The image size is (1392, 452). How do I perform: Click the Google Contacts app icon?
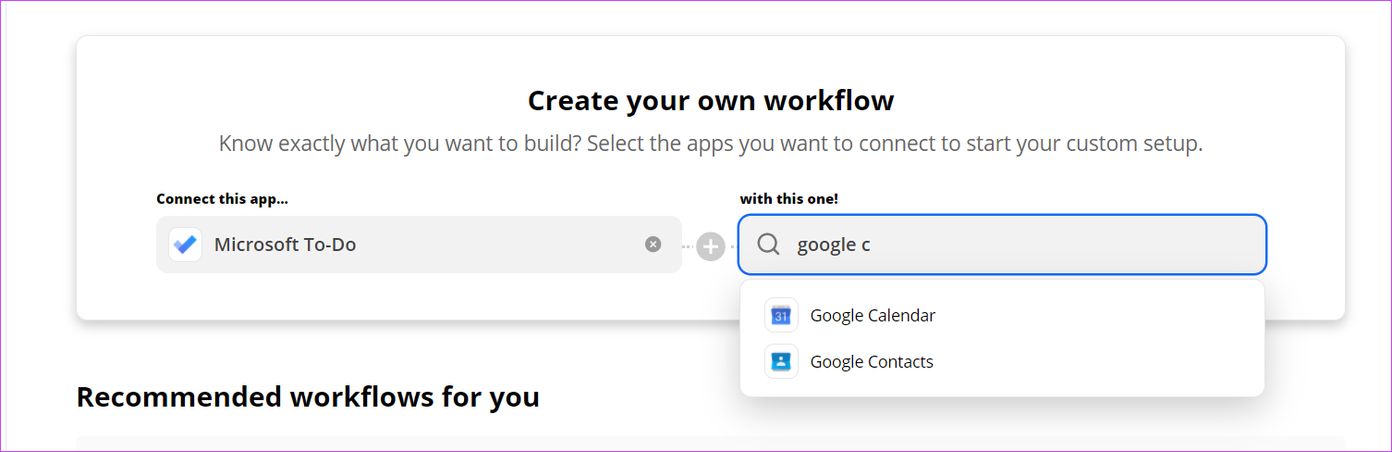pos(781,361)
